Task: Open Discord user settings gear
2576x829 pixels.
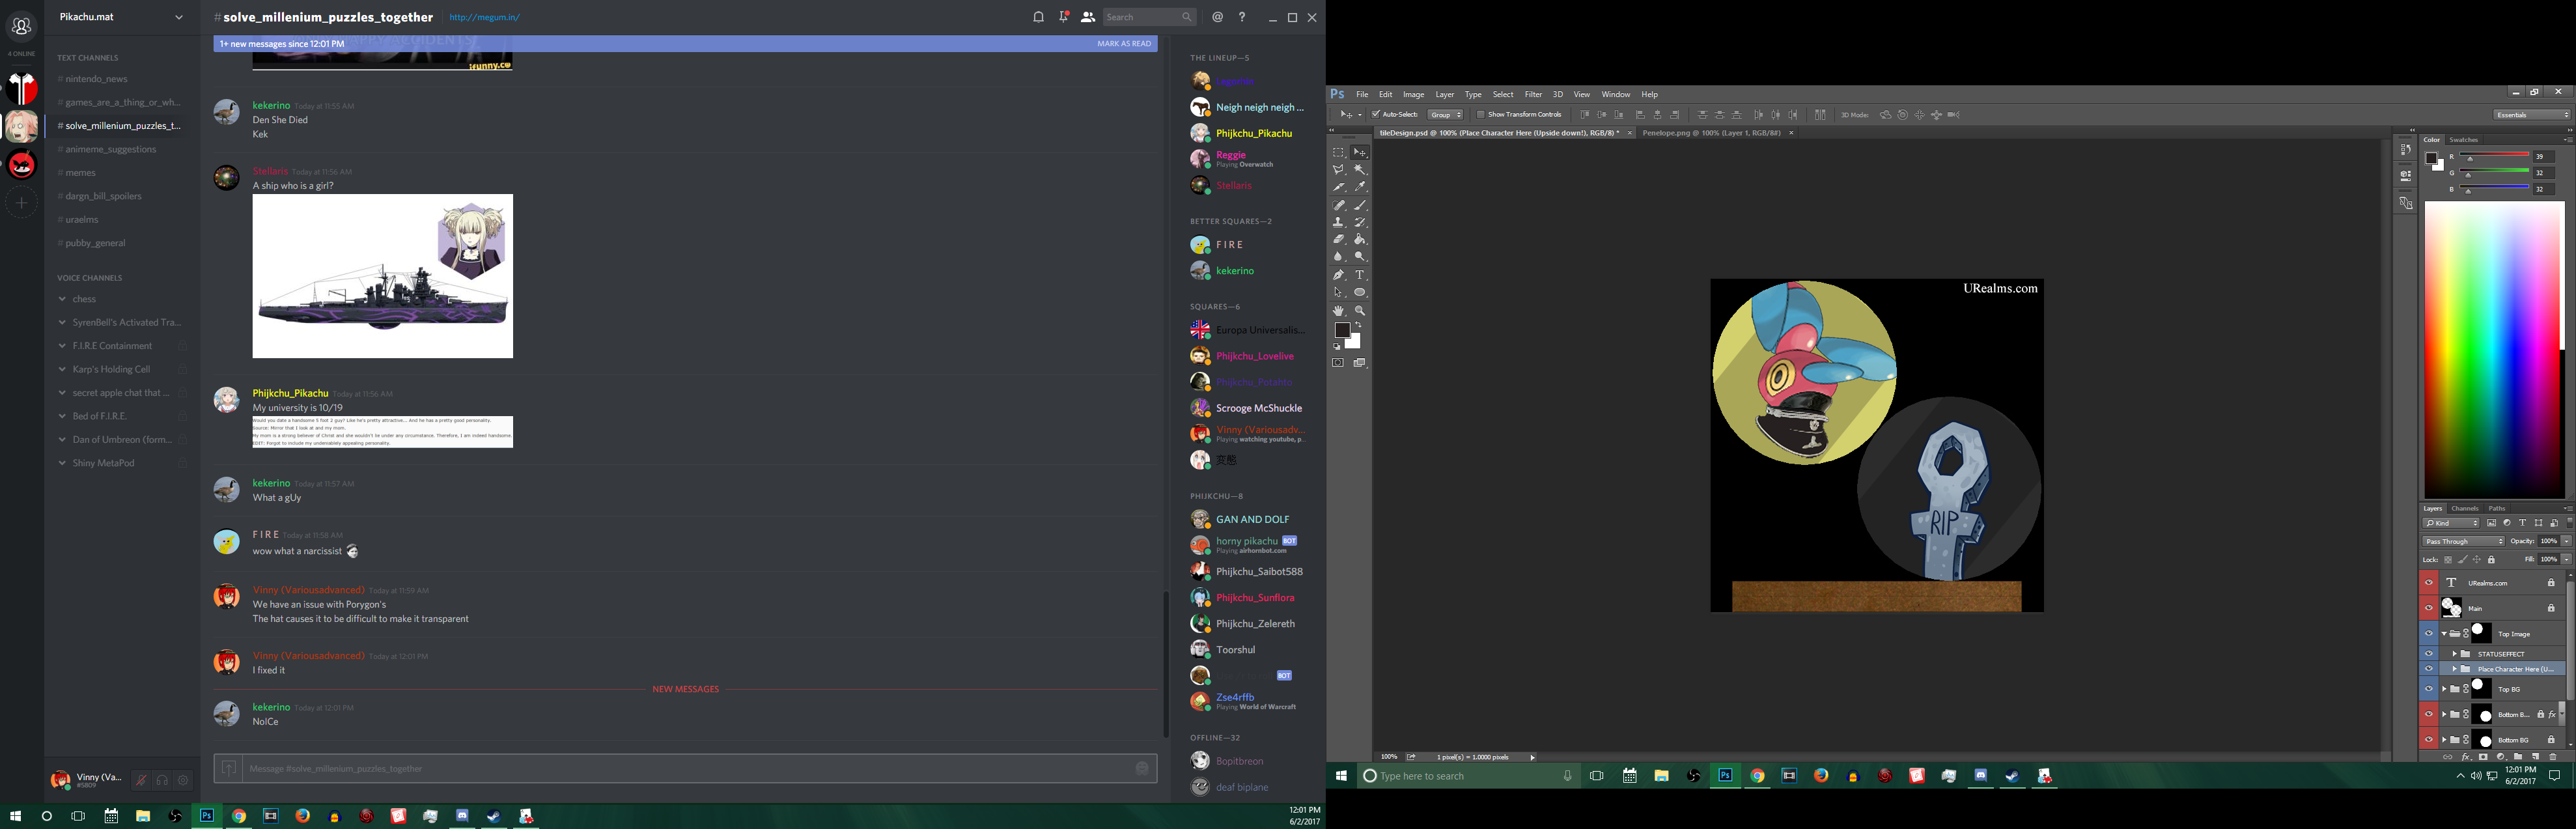Action: tap(183, 780)
